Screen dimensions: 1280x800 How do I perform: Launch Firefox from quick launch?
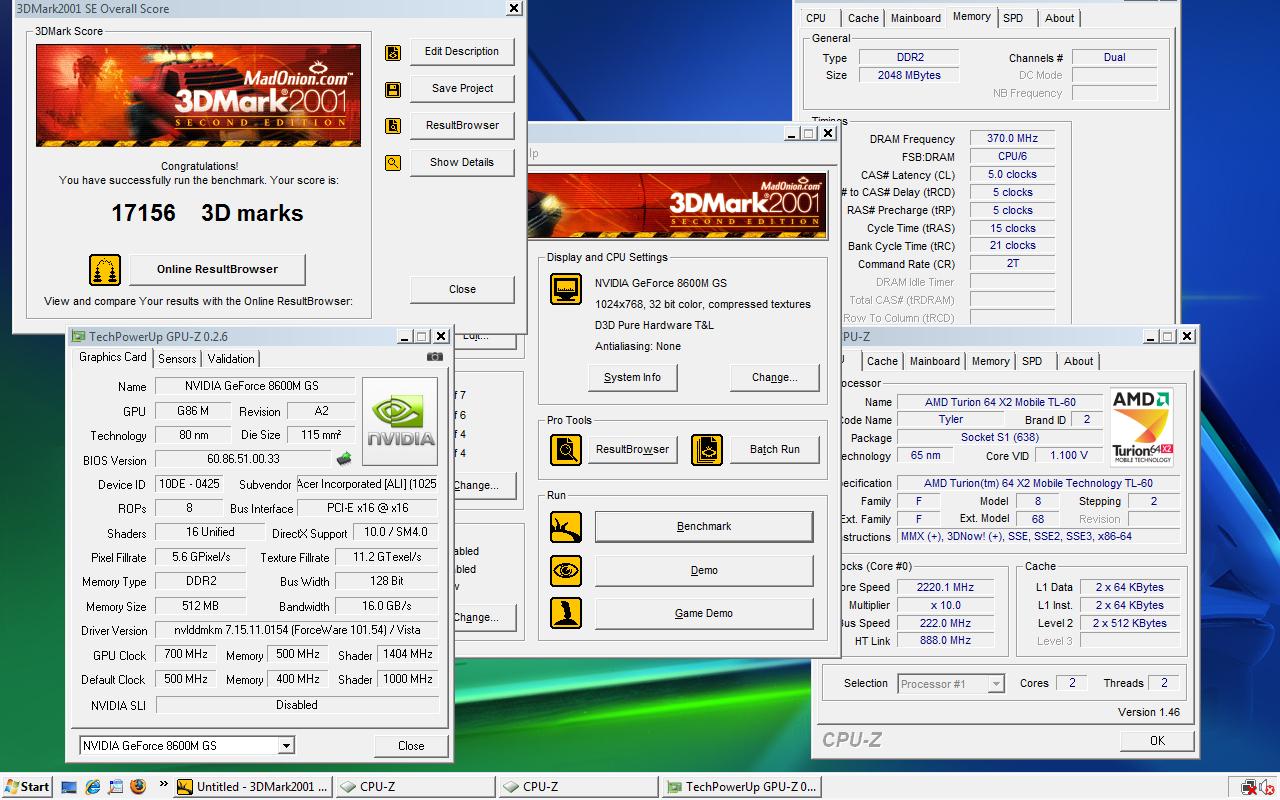pyautogui.click(x=138, y=787)
